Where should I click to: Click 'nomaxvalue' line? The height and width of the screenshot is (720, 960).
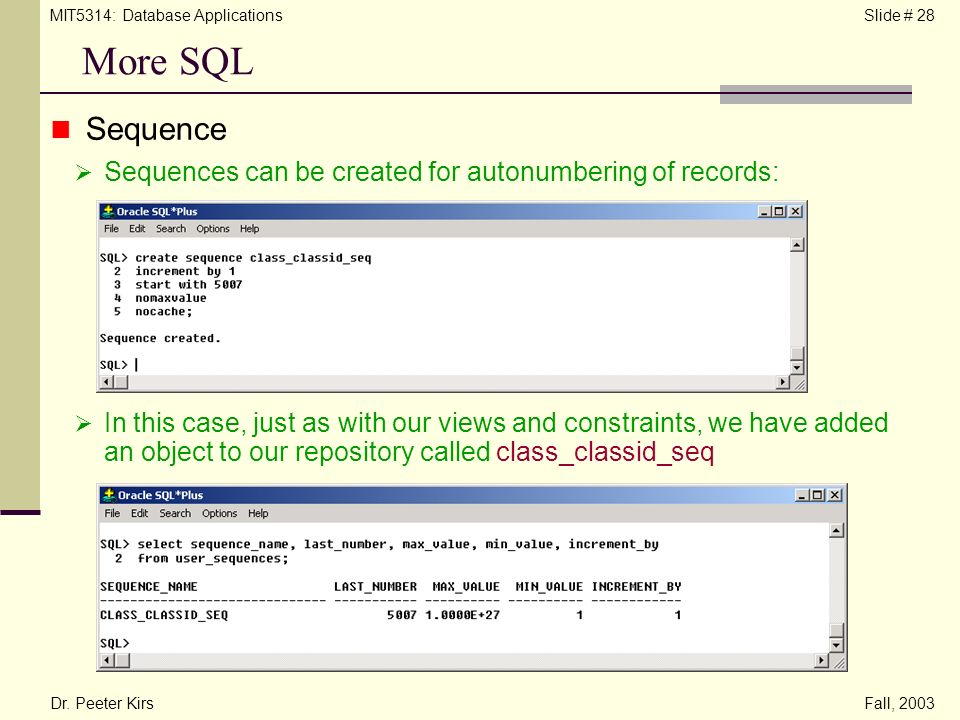pos(171,298)
